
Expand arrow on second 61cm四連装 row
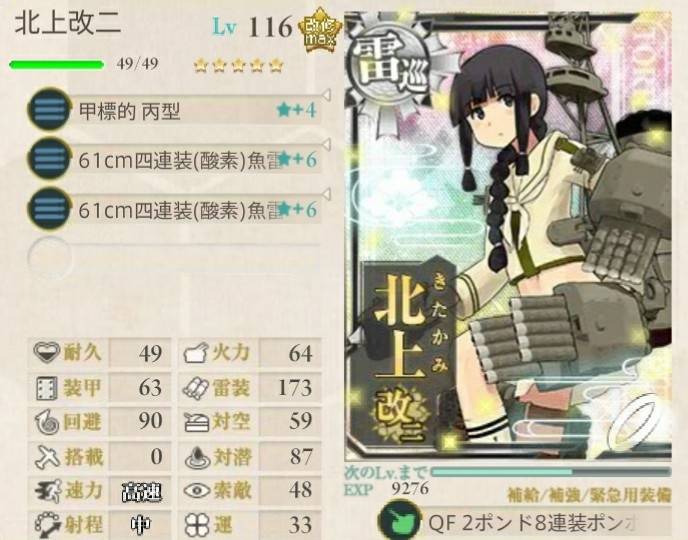[x=326, y=193]
